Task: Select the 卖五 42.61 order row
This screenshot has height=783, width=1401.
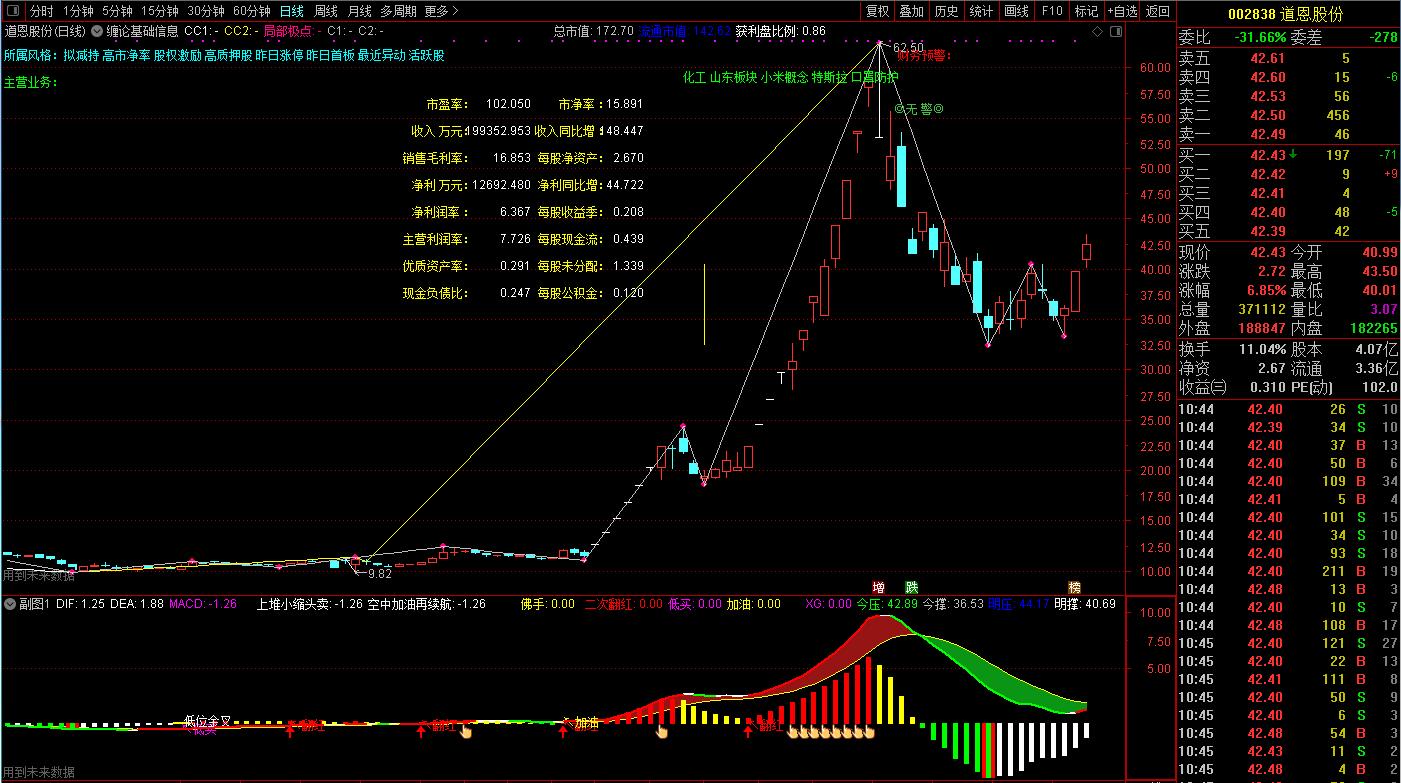Action: click(1289, 58)
